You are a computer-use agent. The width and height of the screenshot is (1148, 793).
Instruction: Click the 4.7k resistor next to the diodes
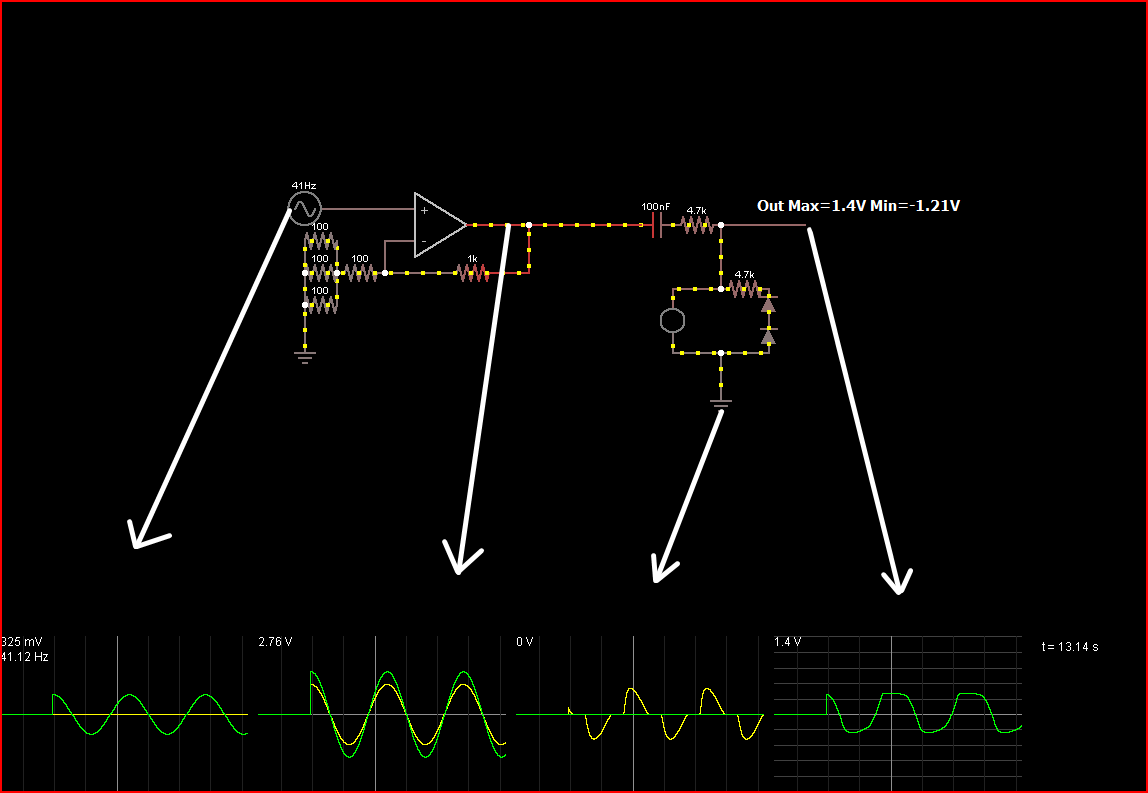click(x=744, y=288)
